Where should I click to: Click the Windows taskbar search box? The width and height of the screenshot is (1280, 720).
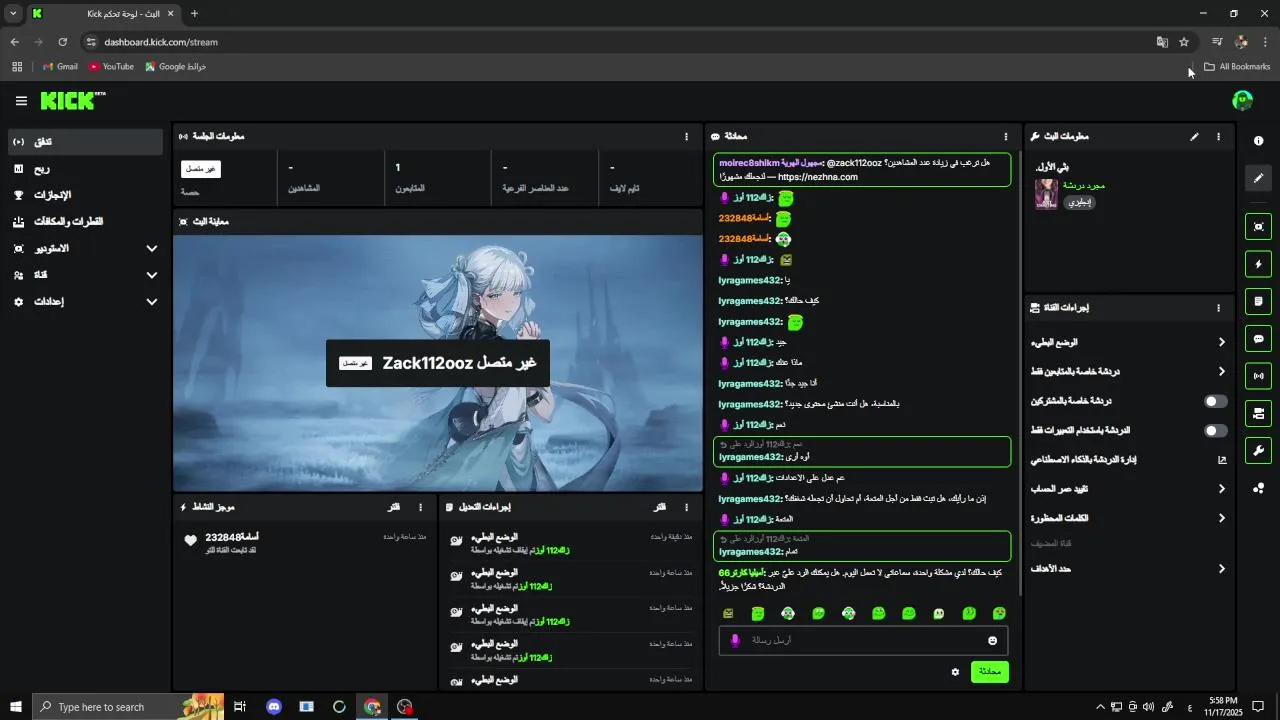coord(128,707)
